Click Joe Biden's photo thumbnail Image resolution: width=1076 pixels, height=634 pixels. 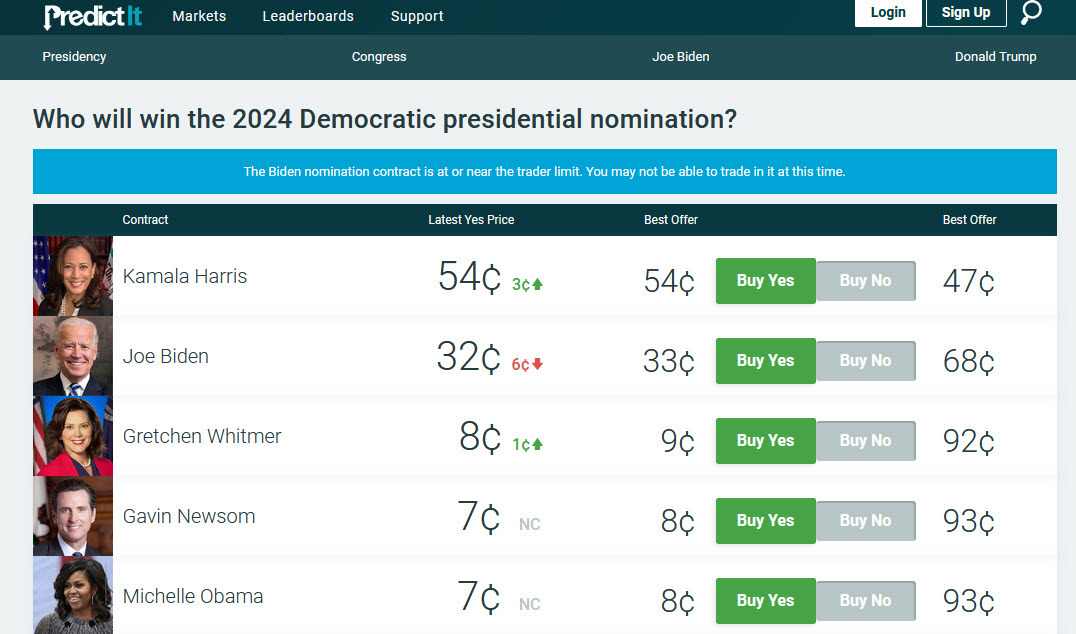click(73, 357)
